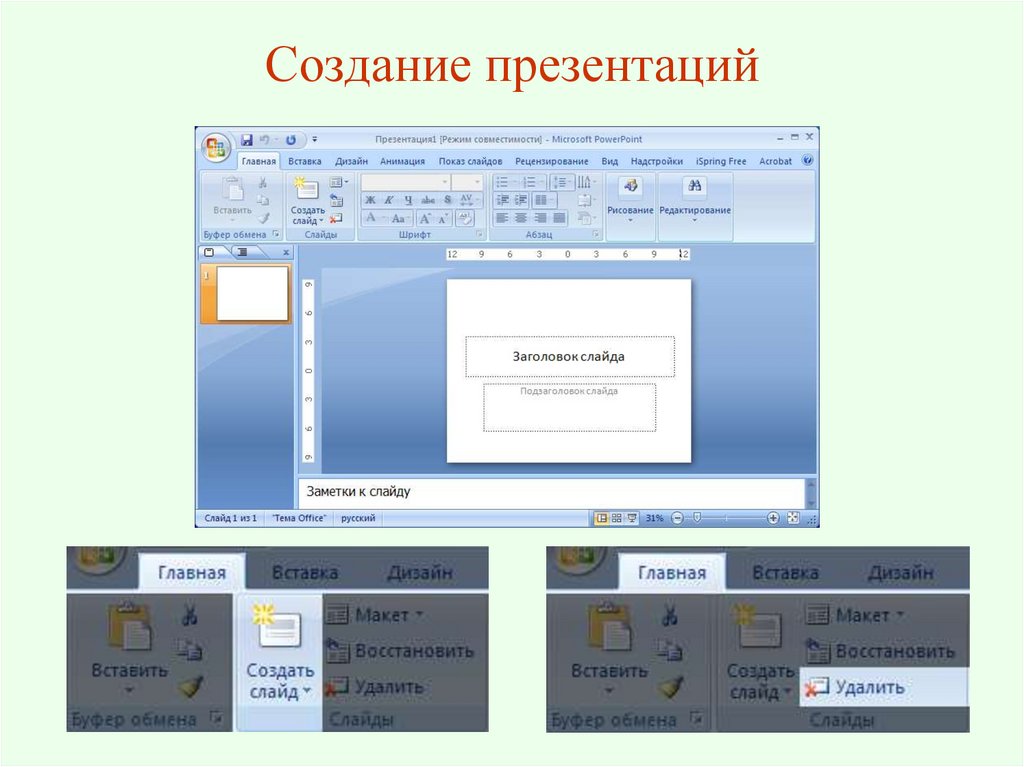Click the small reset-slide icon in the main window ribbon

[336, 200]
